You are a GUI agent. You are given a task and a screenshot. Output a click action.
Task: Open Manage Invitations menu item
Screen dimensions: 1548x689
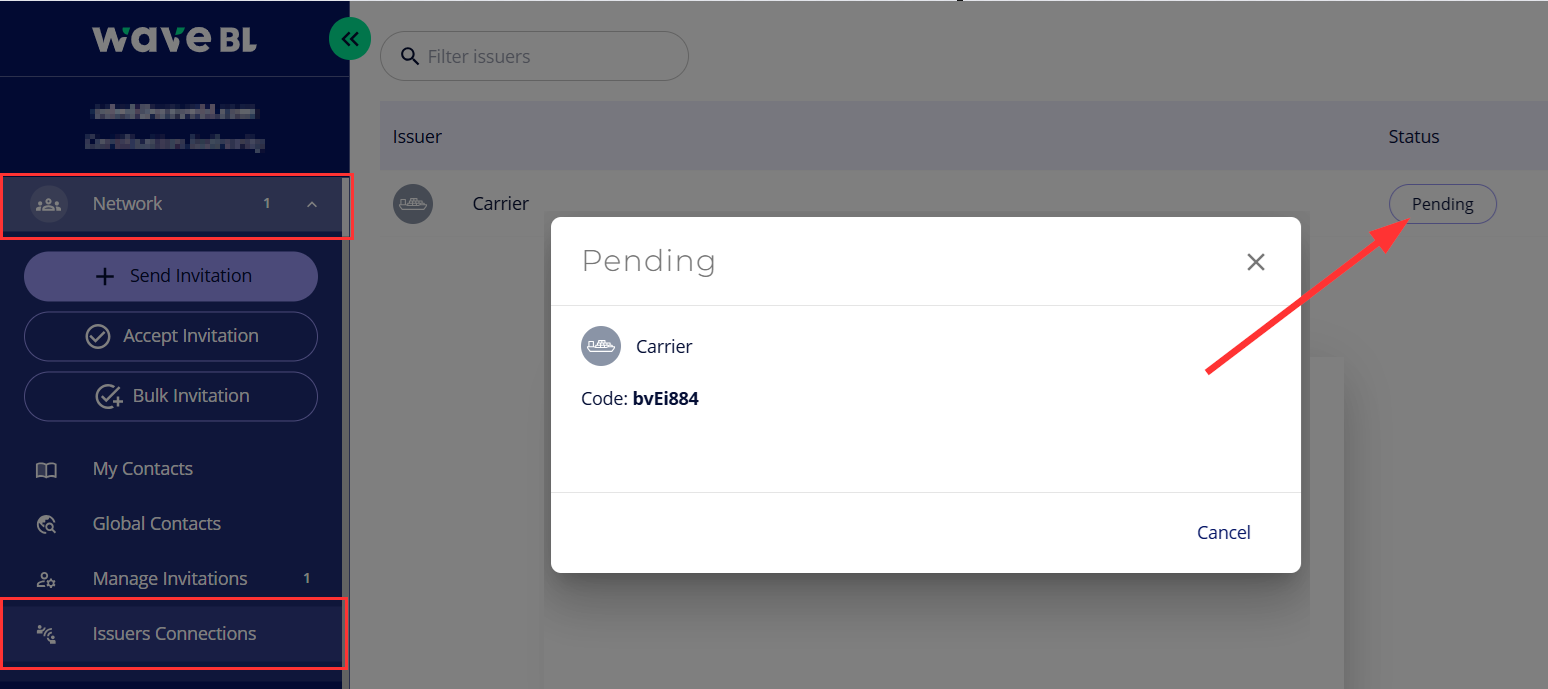tap(170, 579)
